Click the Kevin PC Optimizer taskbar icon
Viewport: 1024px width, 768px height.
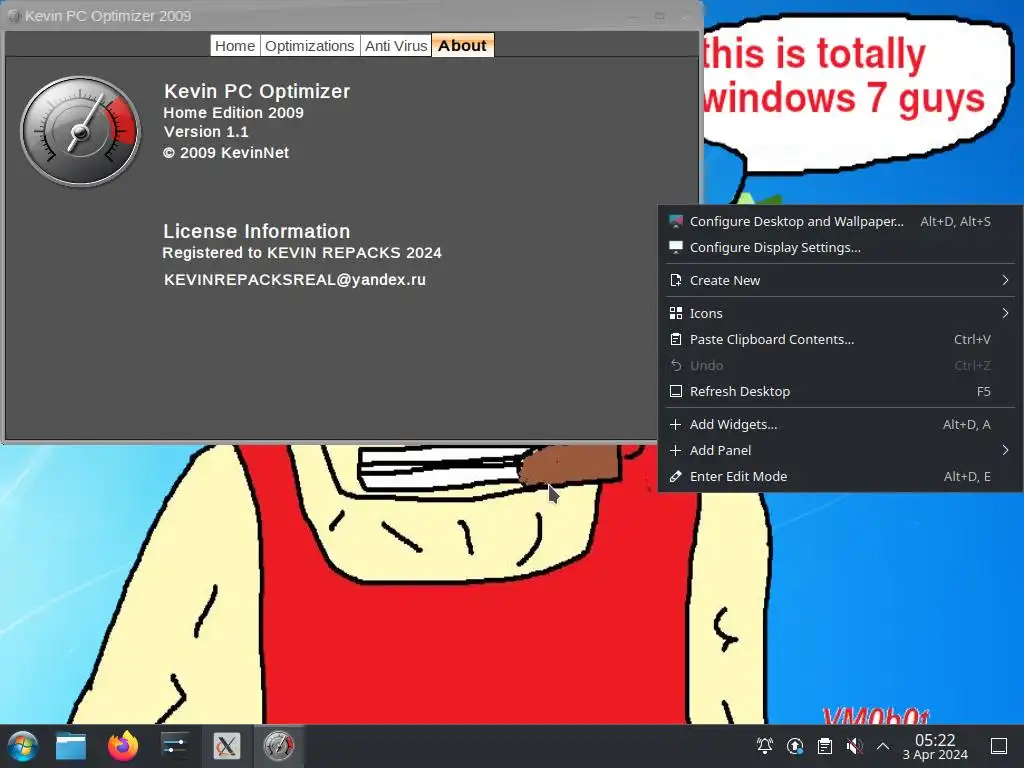(279, 746)
